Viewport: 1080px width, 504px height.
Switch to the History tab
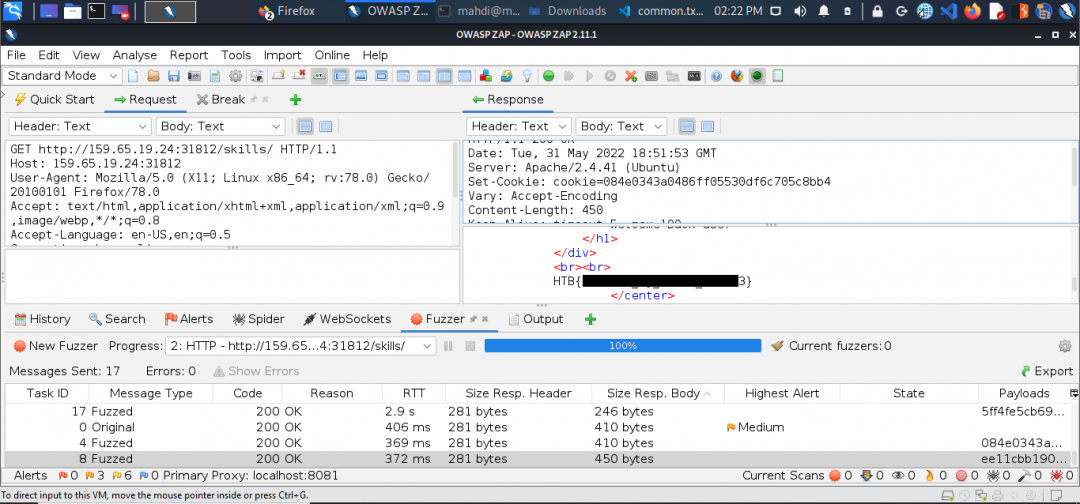pyautogui.click(x=42, y=319)
